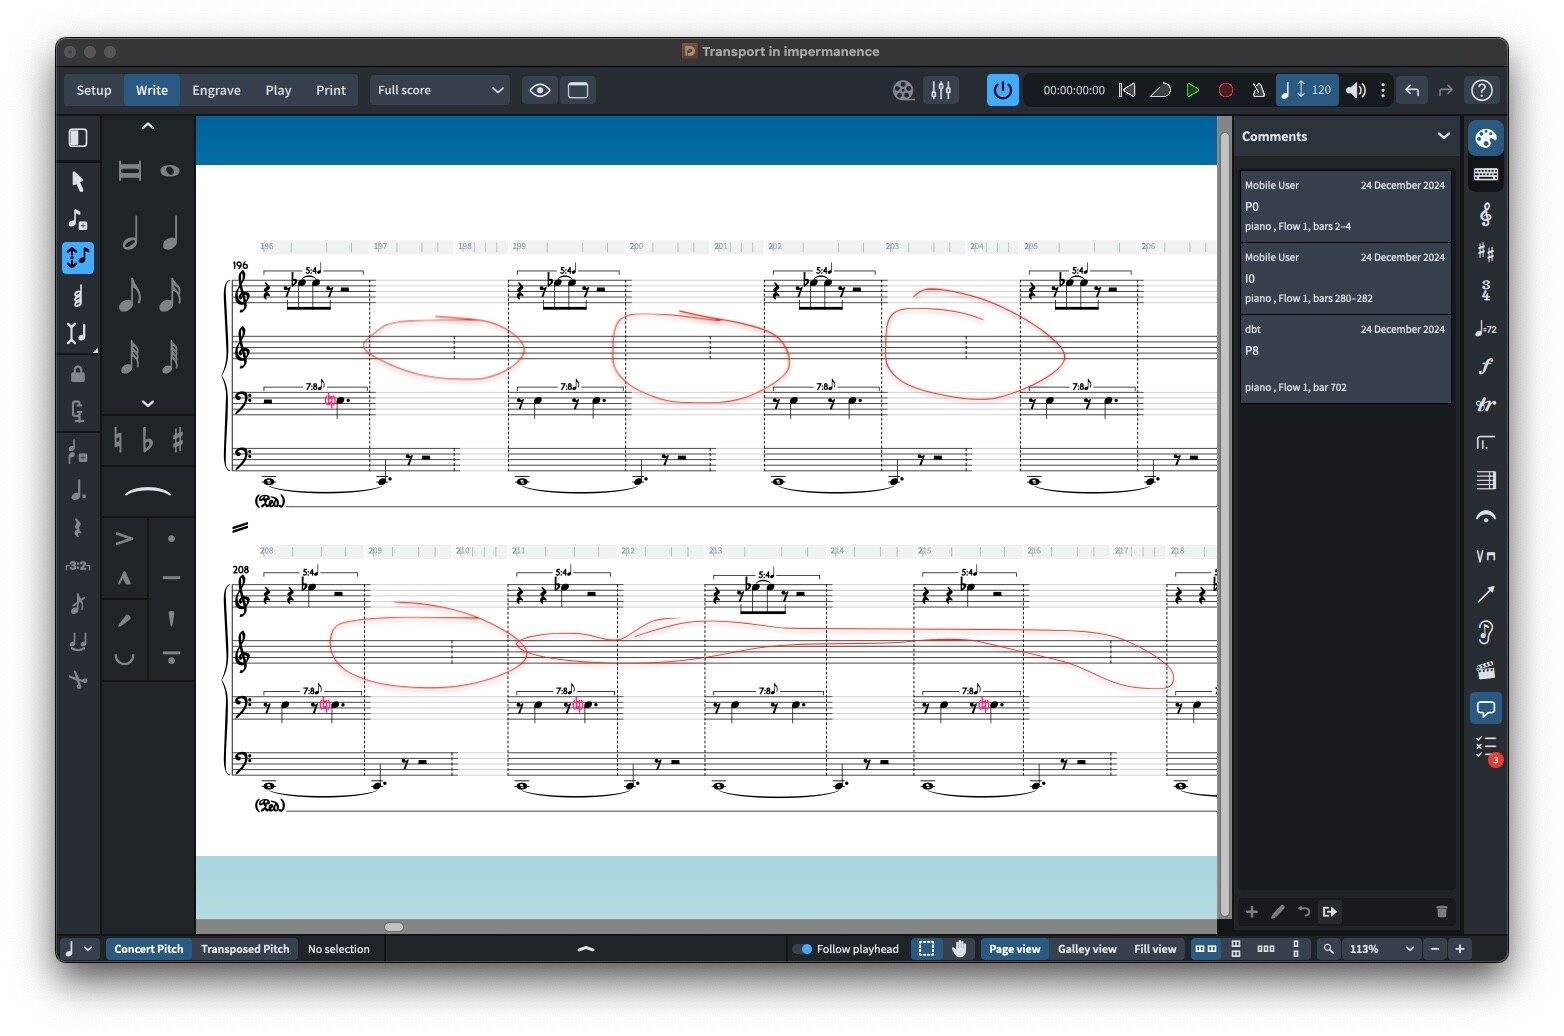Expand more durations with down chevron
The height and width of the screenshot is (1036, 1564).
(x=148, y=403)
